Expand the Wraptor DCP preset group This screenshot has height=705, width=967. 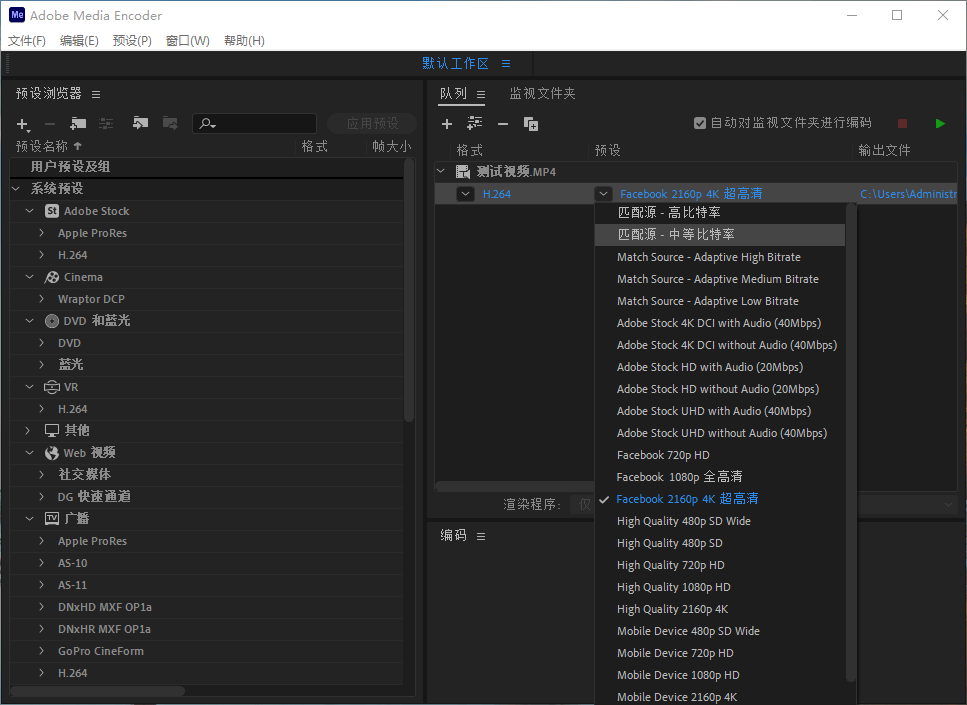coord(41,299)
